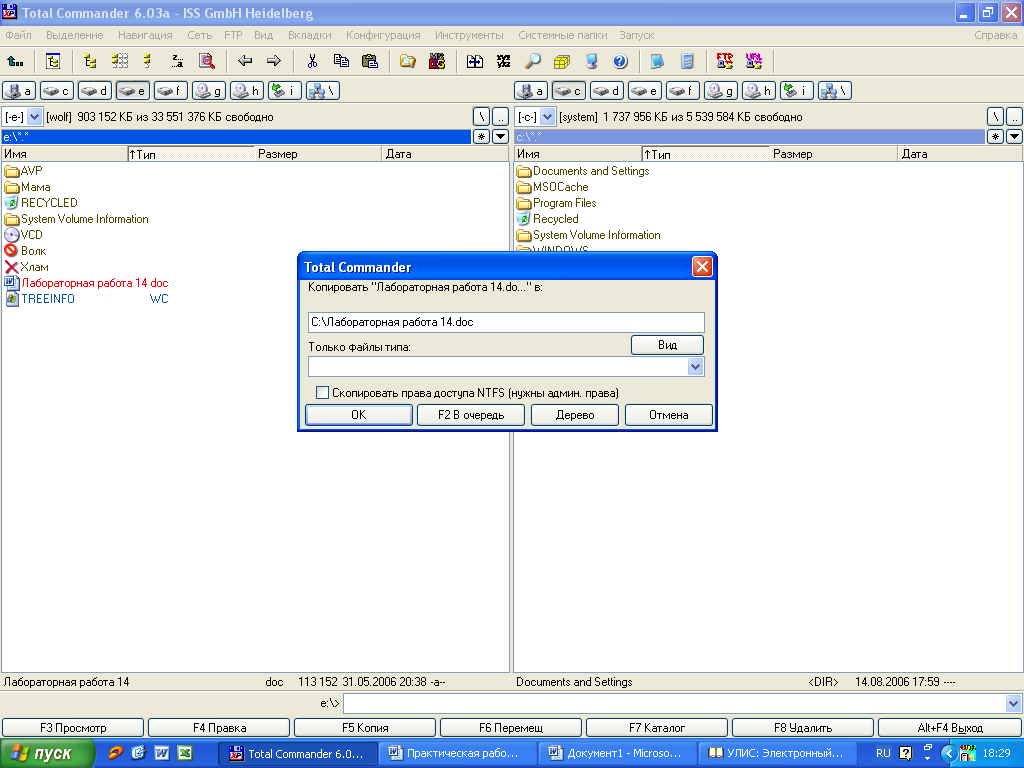1024x768 pixels.
Task: Open the Инструменты menu
Action: pos(469,35)
